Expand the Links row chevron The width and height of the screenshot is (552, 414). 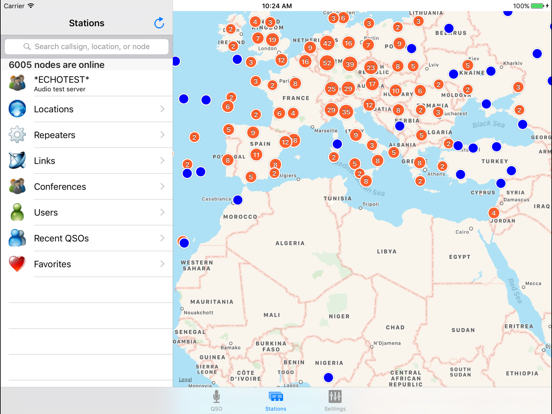click(x=162, y=161)
